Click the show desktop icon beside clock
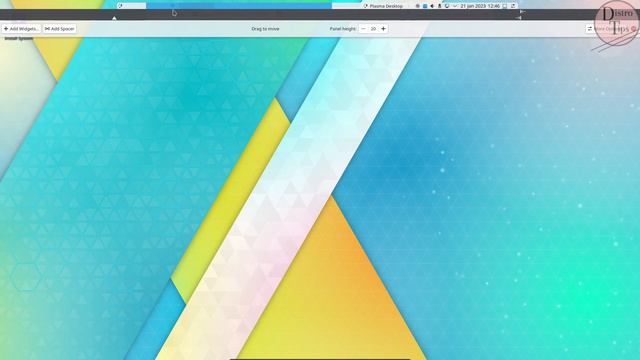Screen dimensions: 640x360 click(x=504, y=6)
